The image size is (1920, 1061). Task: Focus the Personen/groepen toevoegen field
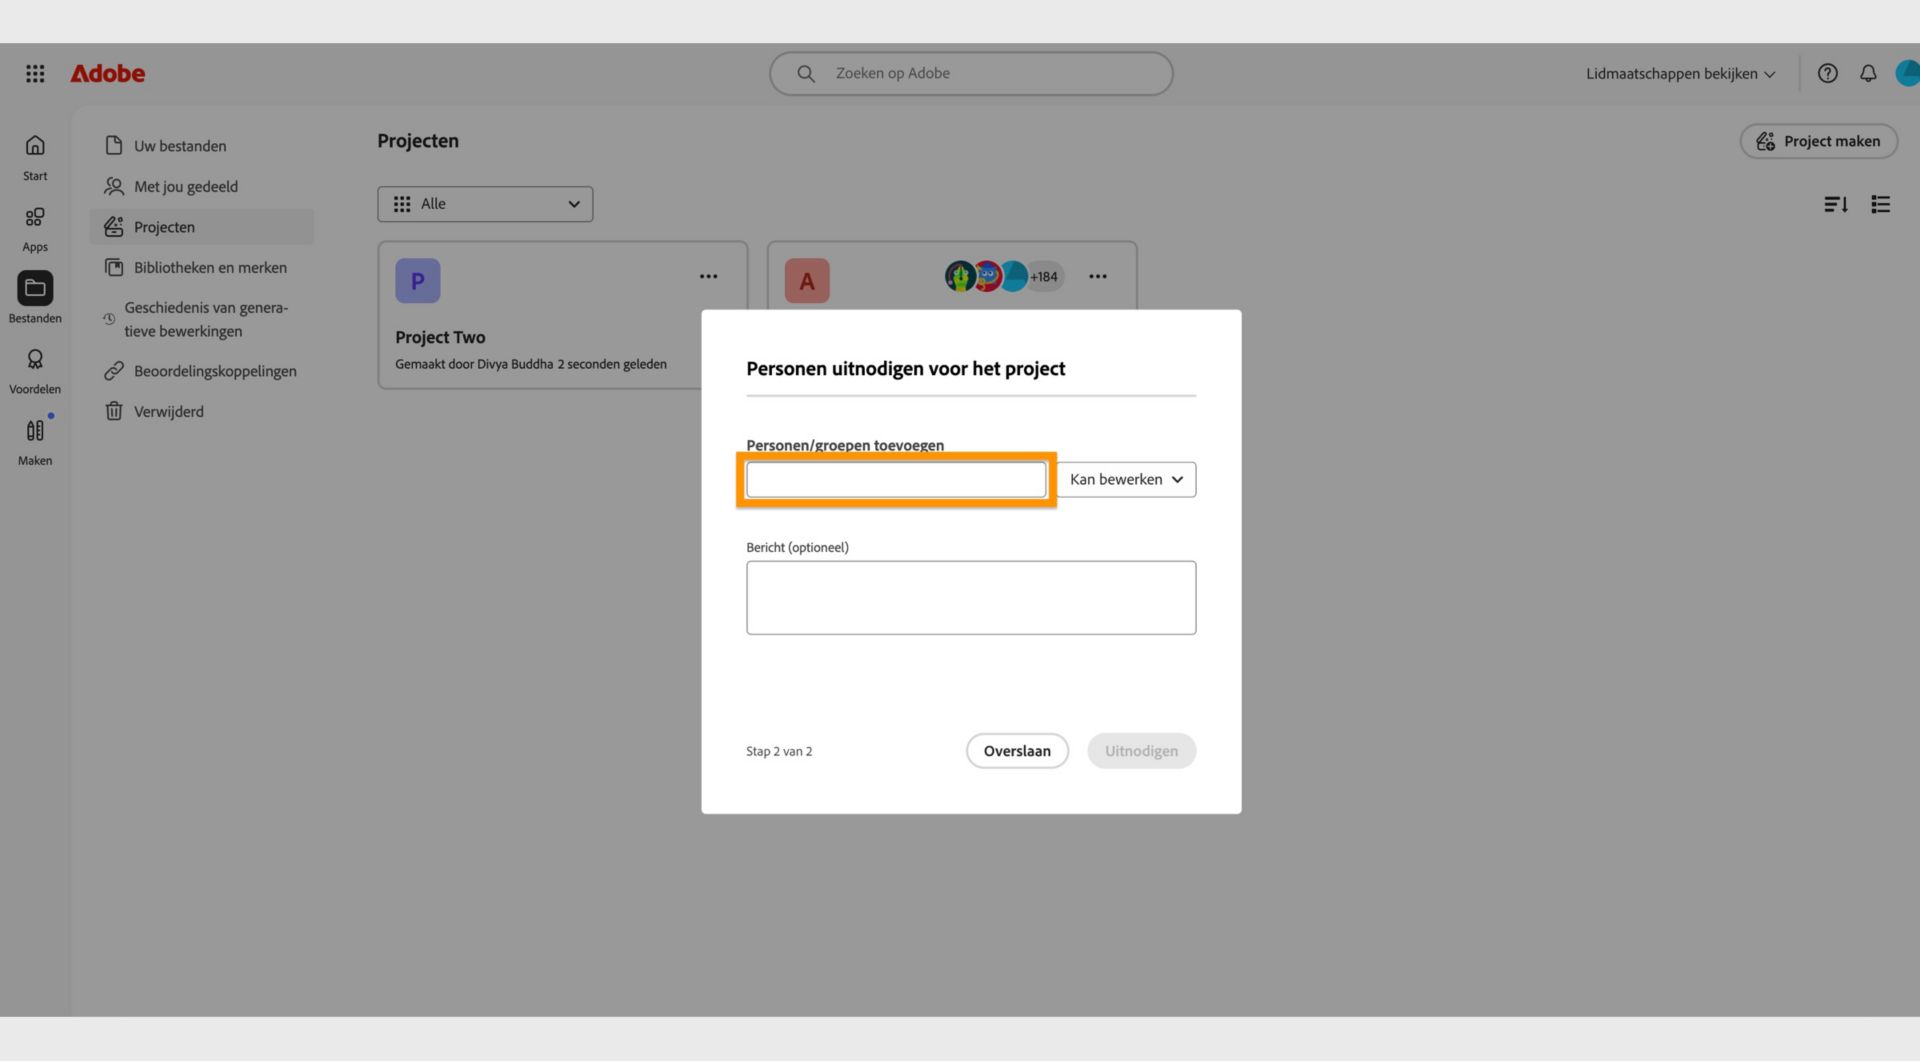[x=896, y=480]
